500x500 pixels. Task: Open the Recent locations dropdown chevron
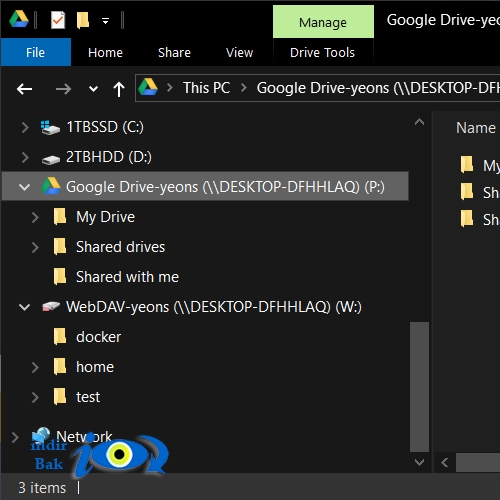[x=94, y=89]
